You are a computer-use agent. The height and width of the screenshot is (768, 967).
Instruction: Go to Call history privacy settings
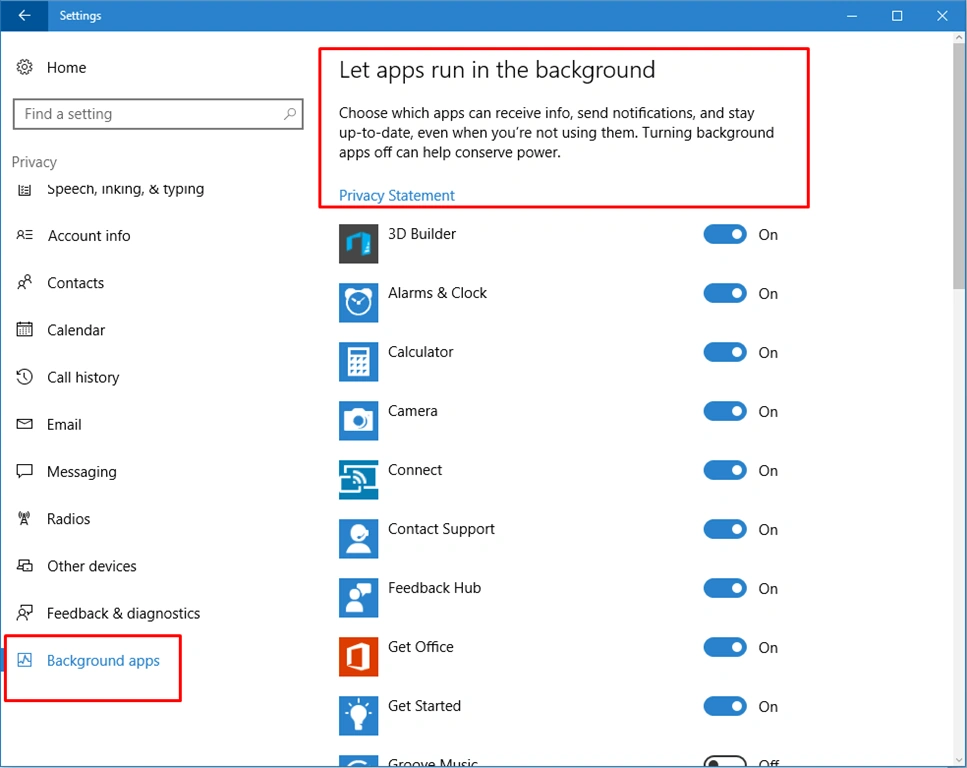(83, 377)
